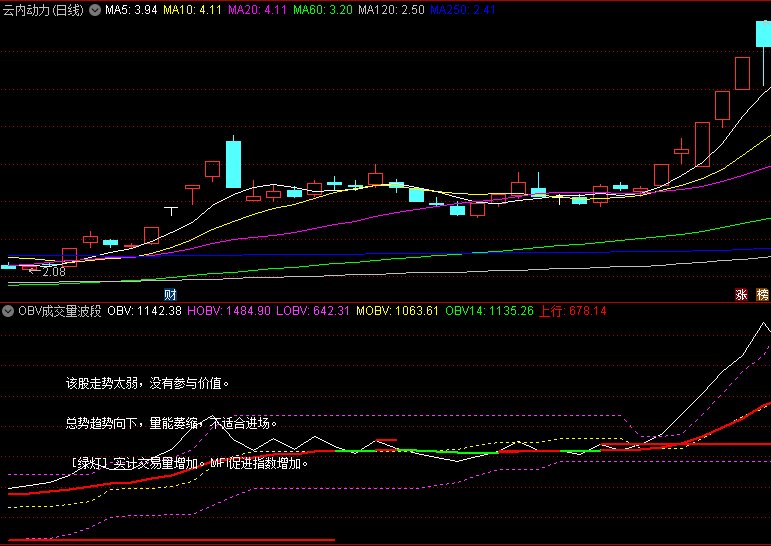The height and width of the screenshot is (546, 771).
Task: Click the MA250: 2.41 label
Action: tap(463, 10)
